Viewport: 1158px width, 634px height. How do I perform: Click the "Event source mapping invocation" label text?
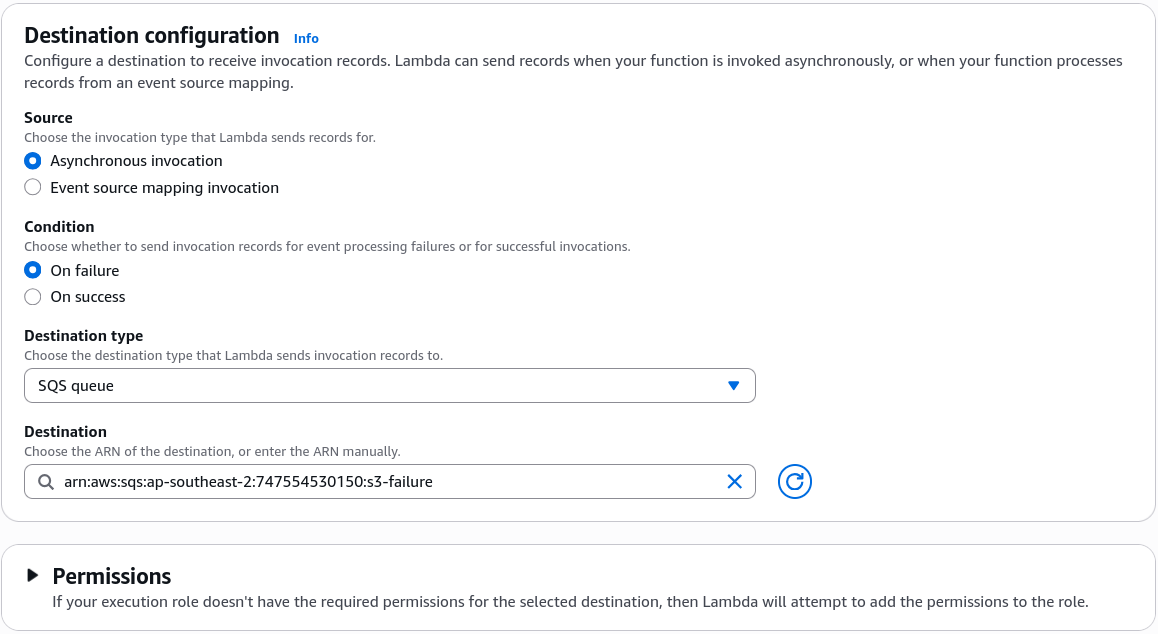[165, 188]
